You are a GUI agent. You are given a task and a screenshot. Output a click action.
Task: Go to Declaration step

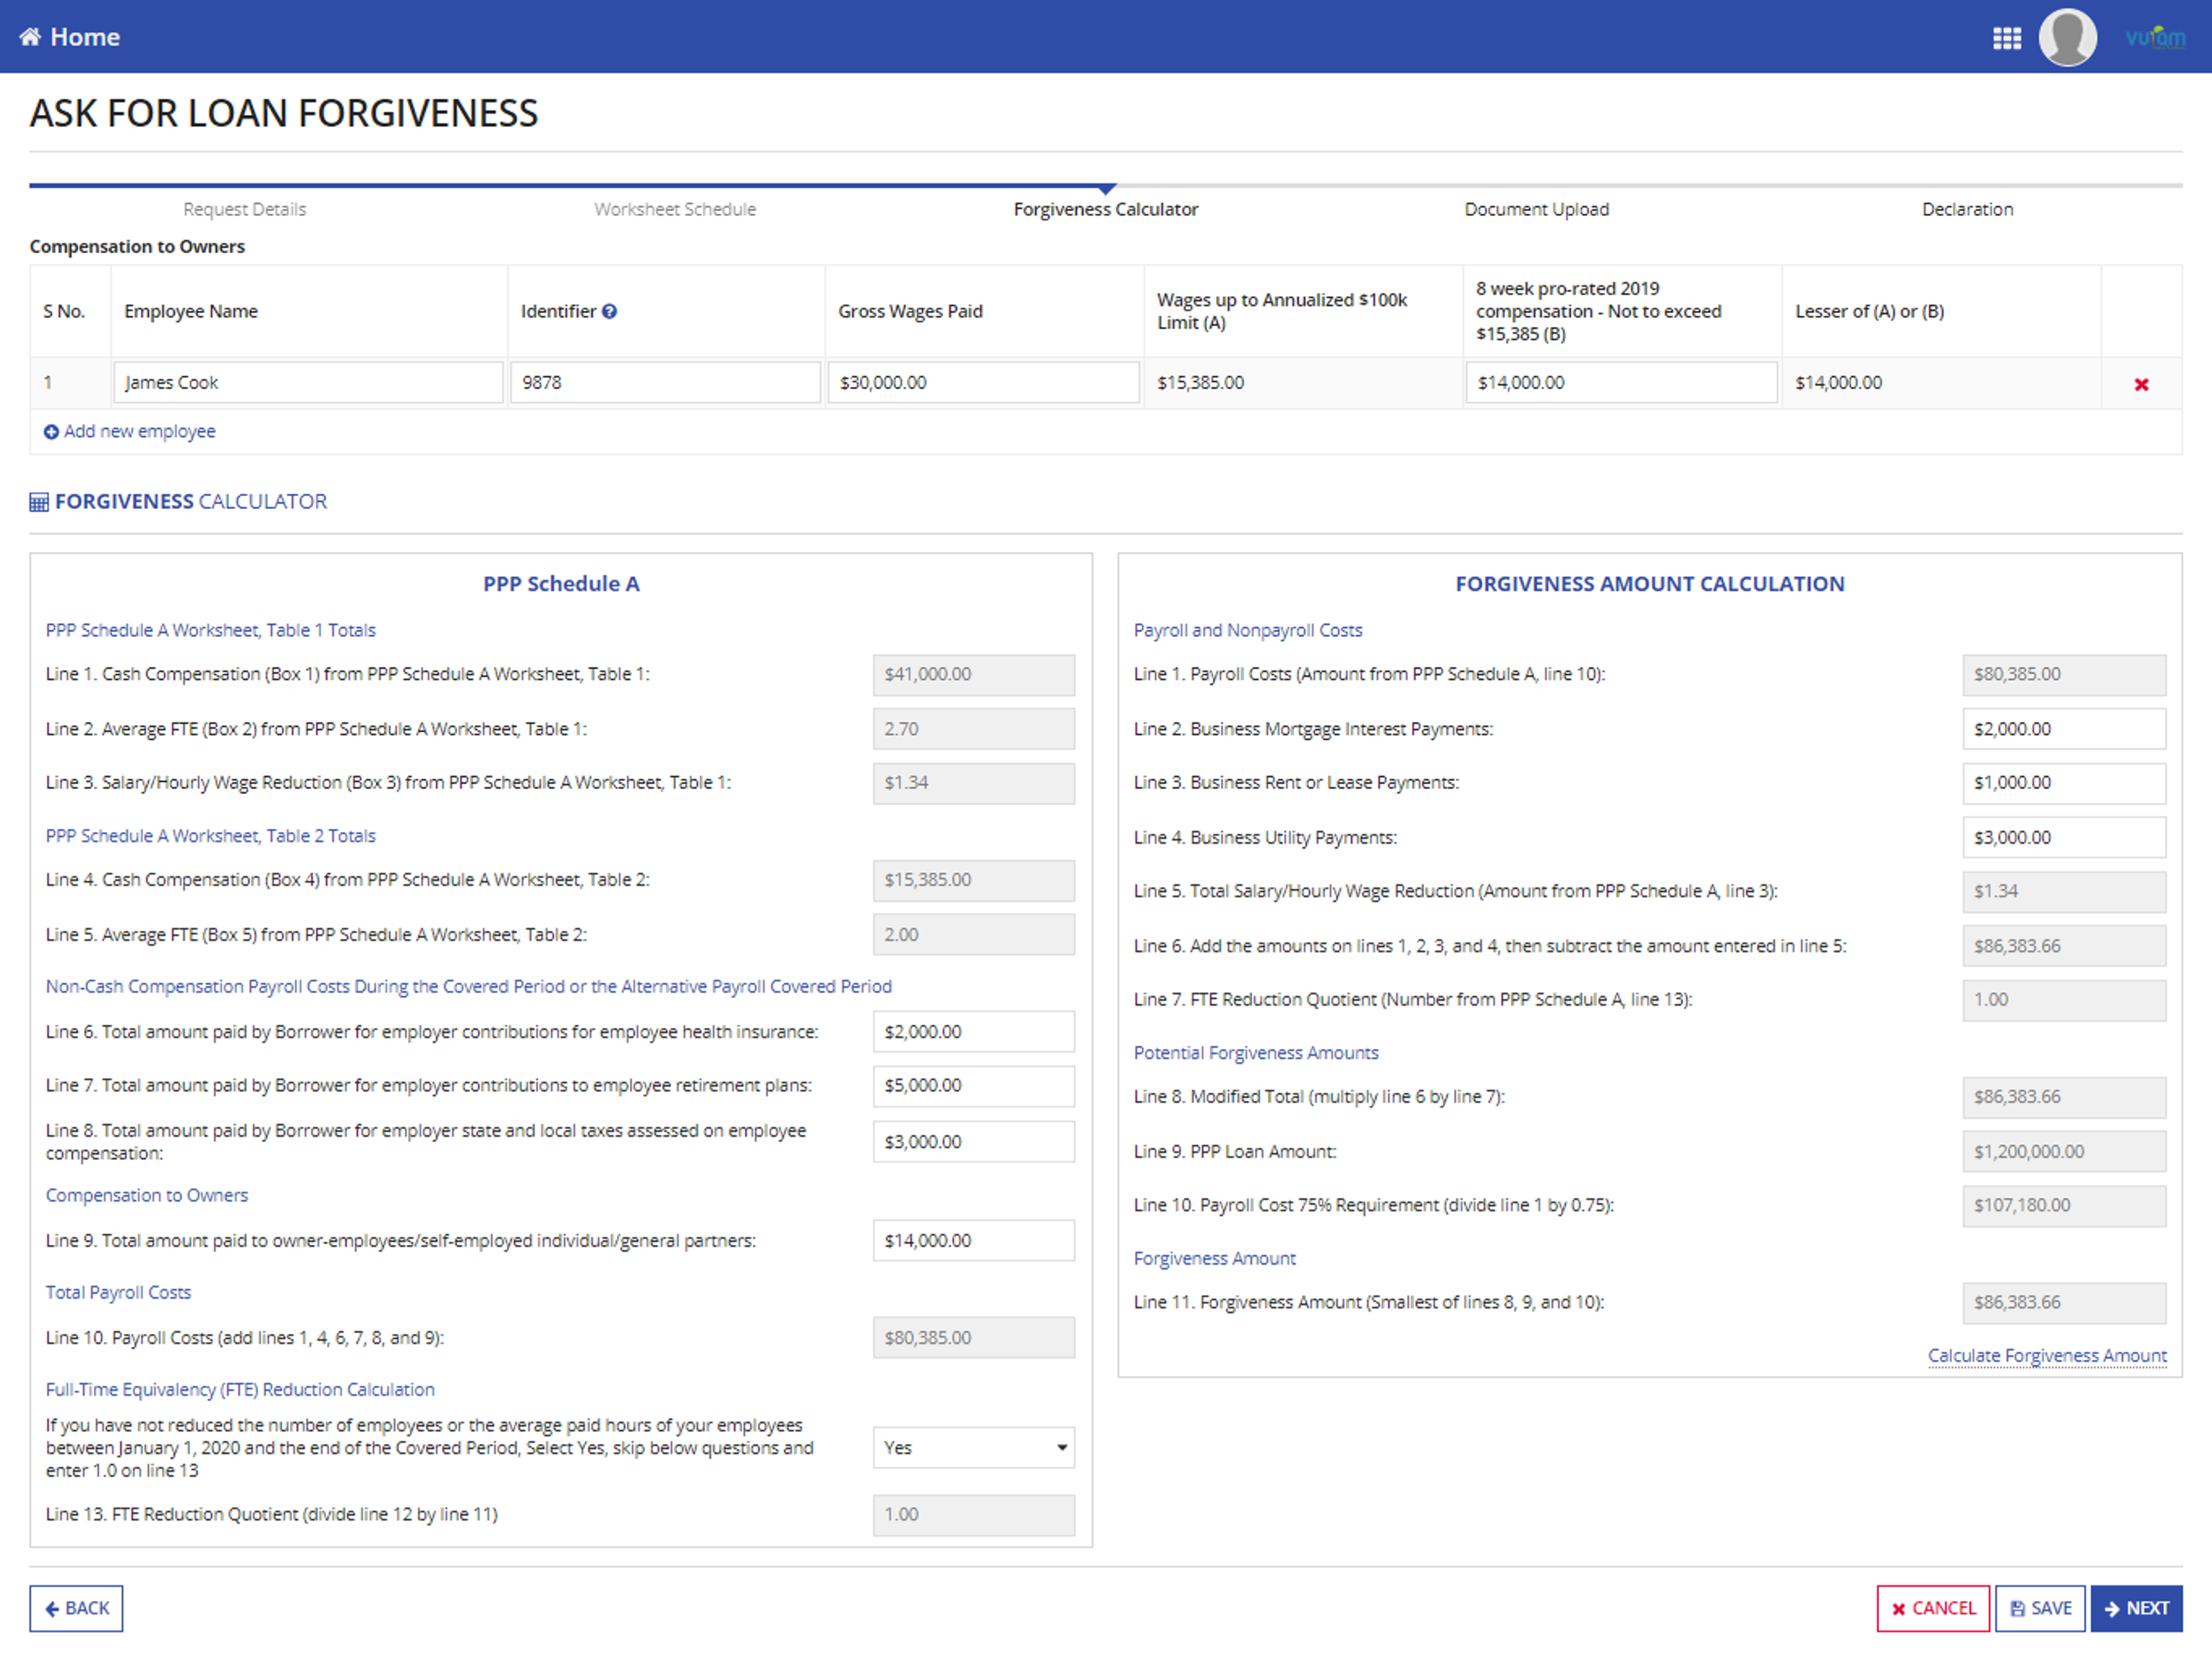tap(1967, 209)
